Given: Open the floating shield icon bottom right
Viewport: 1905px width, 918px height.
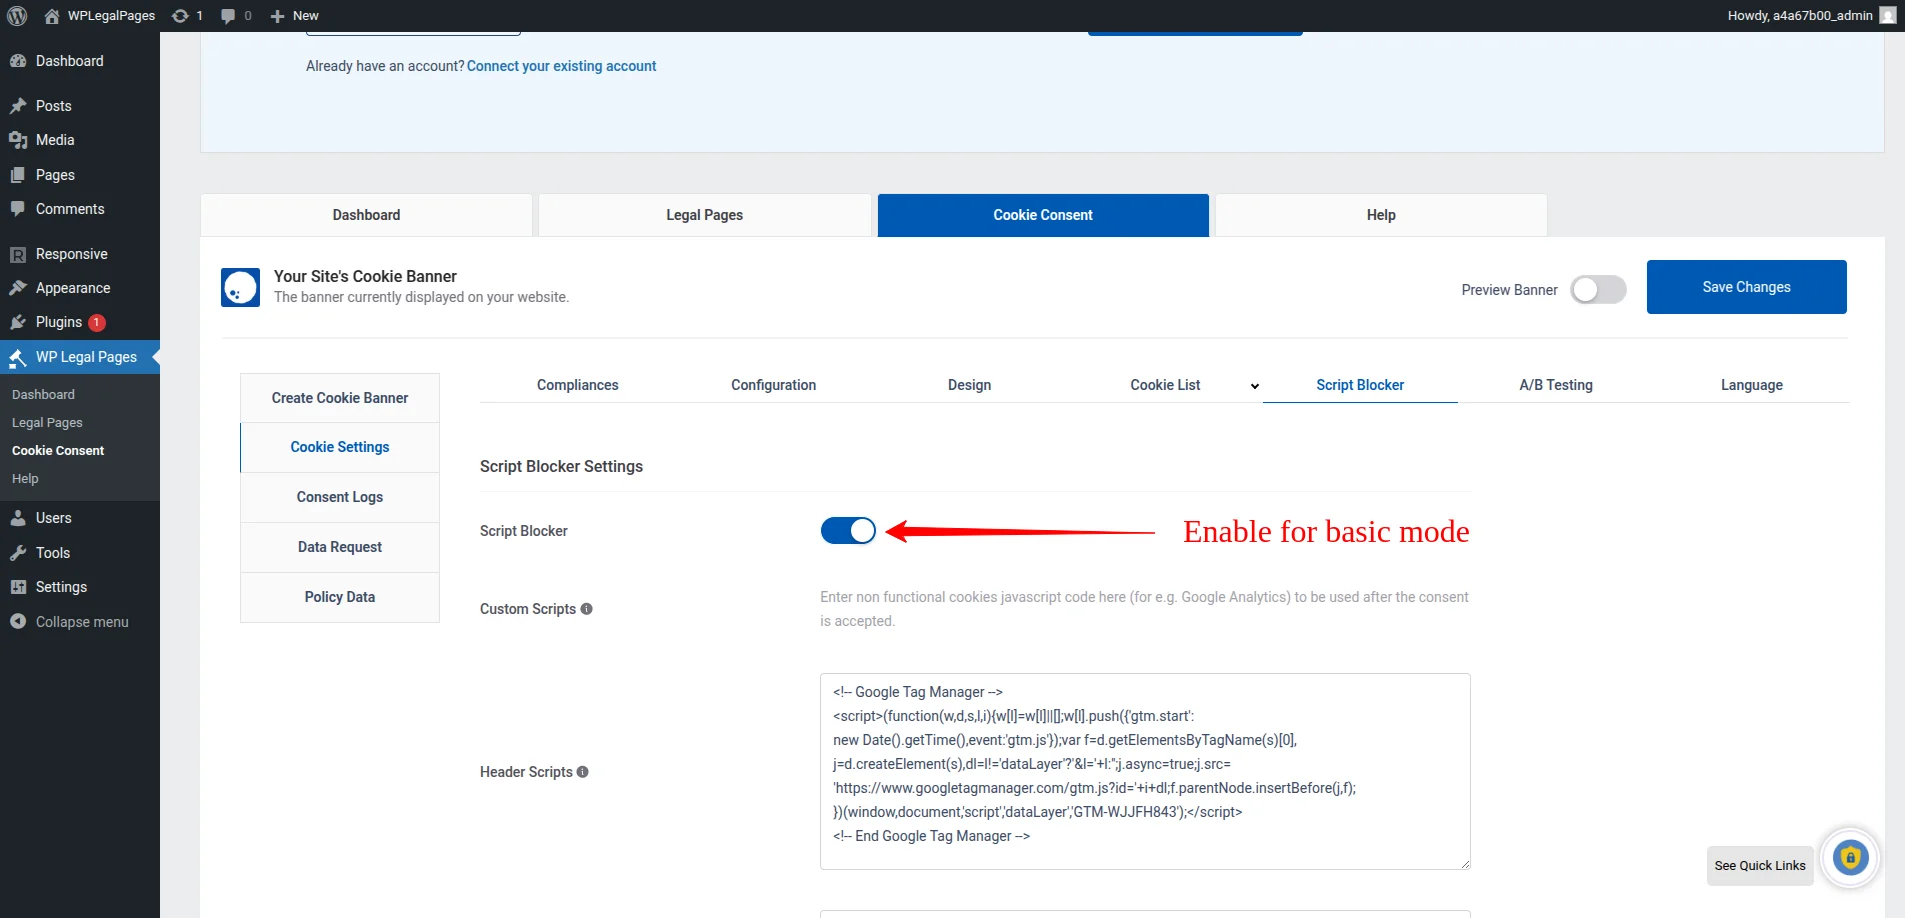Looking at the screenshot, I should (1851, 857).
